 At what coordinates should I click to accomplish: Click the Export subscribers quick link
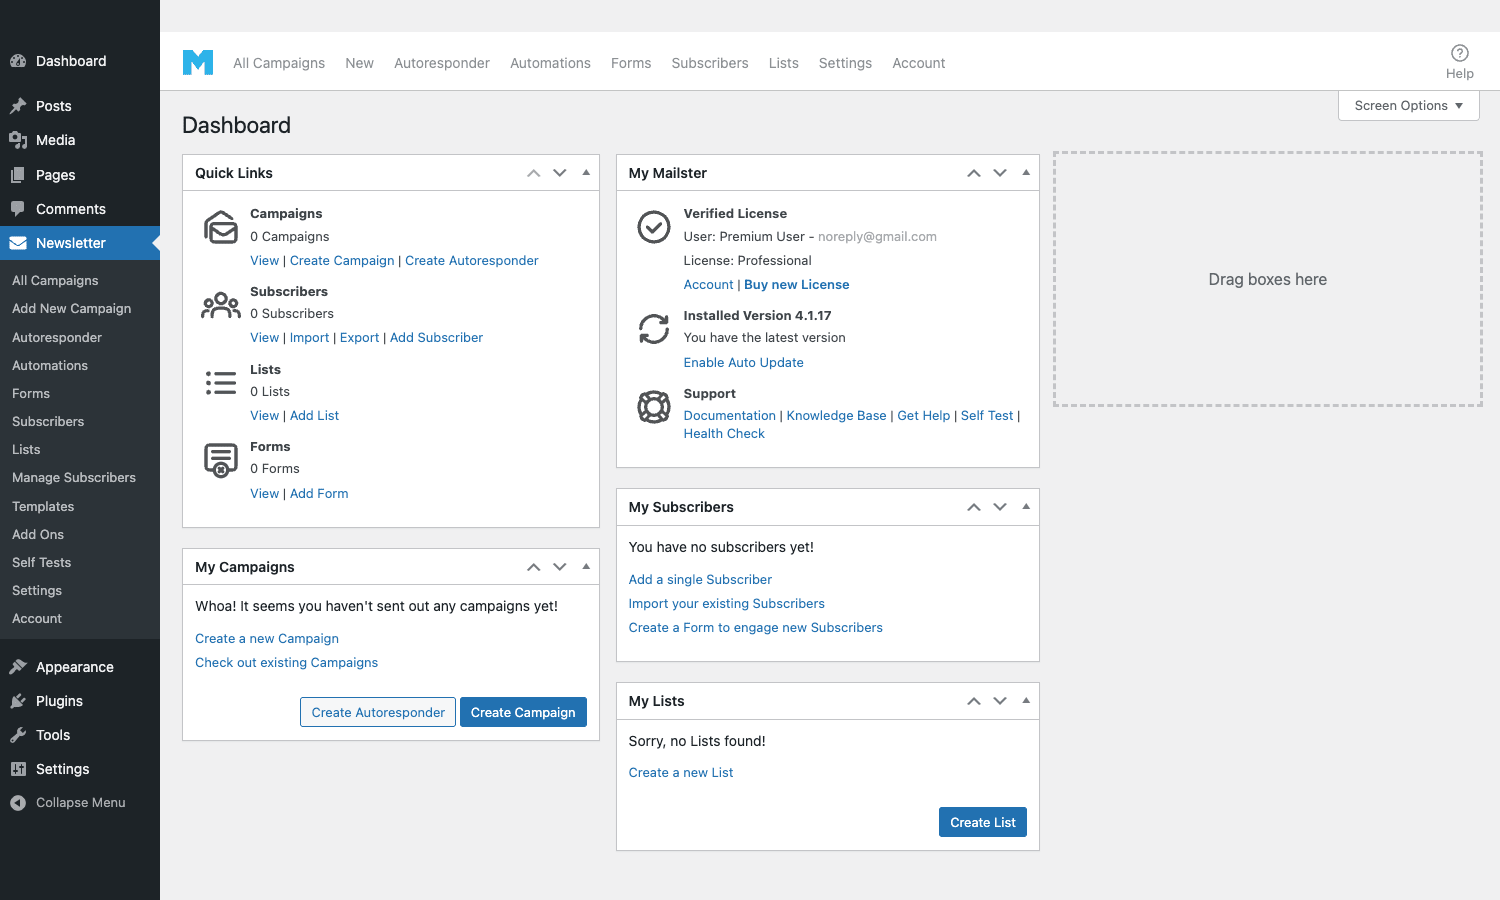tap(360, 338)
